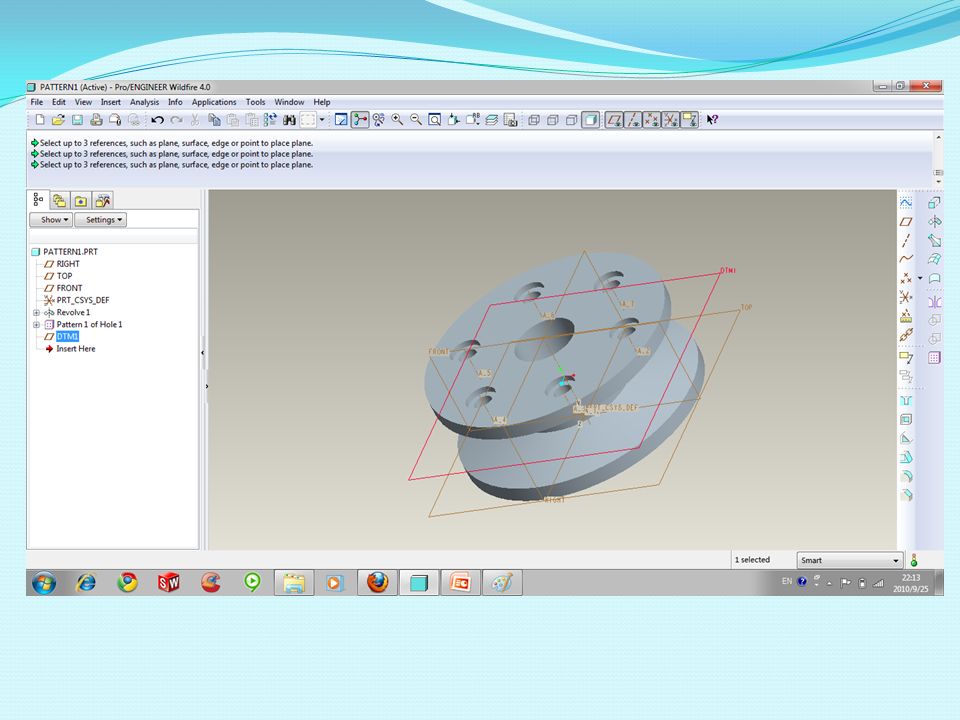Toggle Wireframe display mode
The image size is (960, 720).
(534, 120)
